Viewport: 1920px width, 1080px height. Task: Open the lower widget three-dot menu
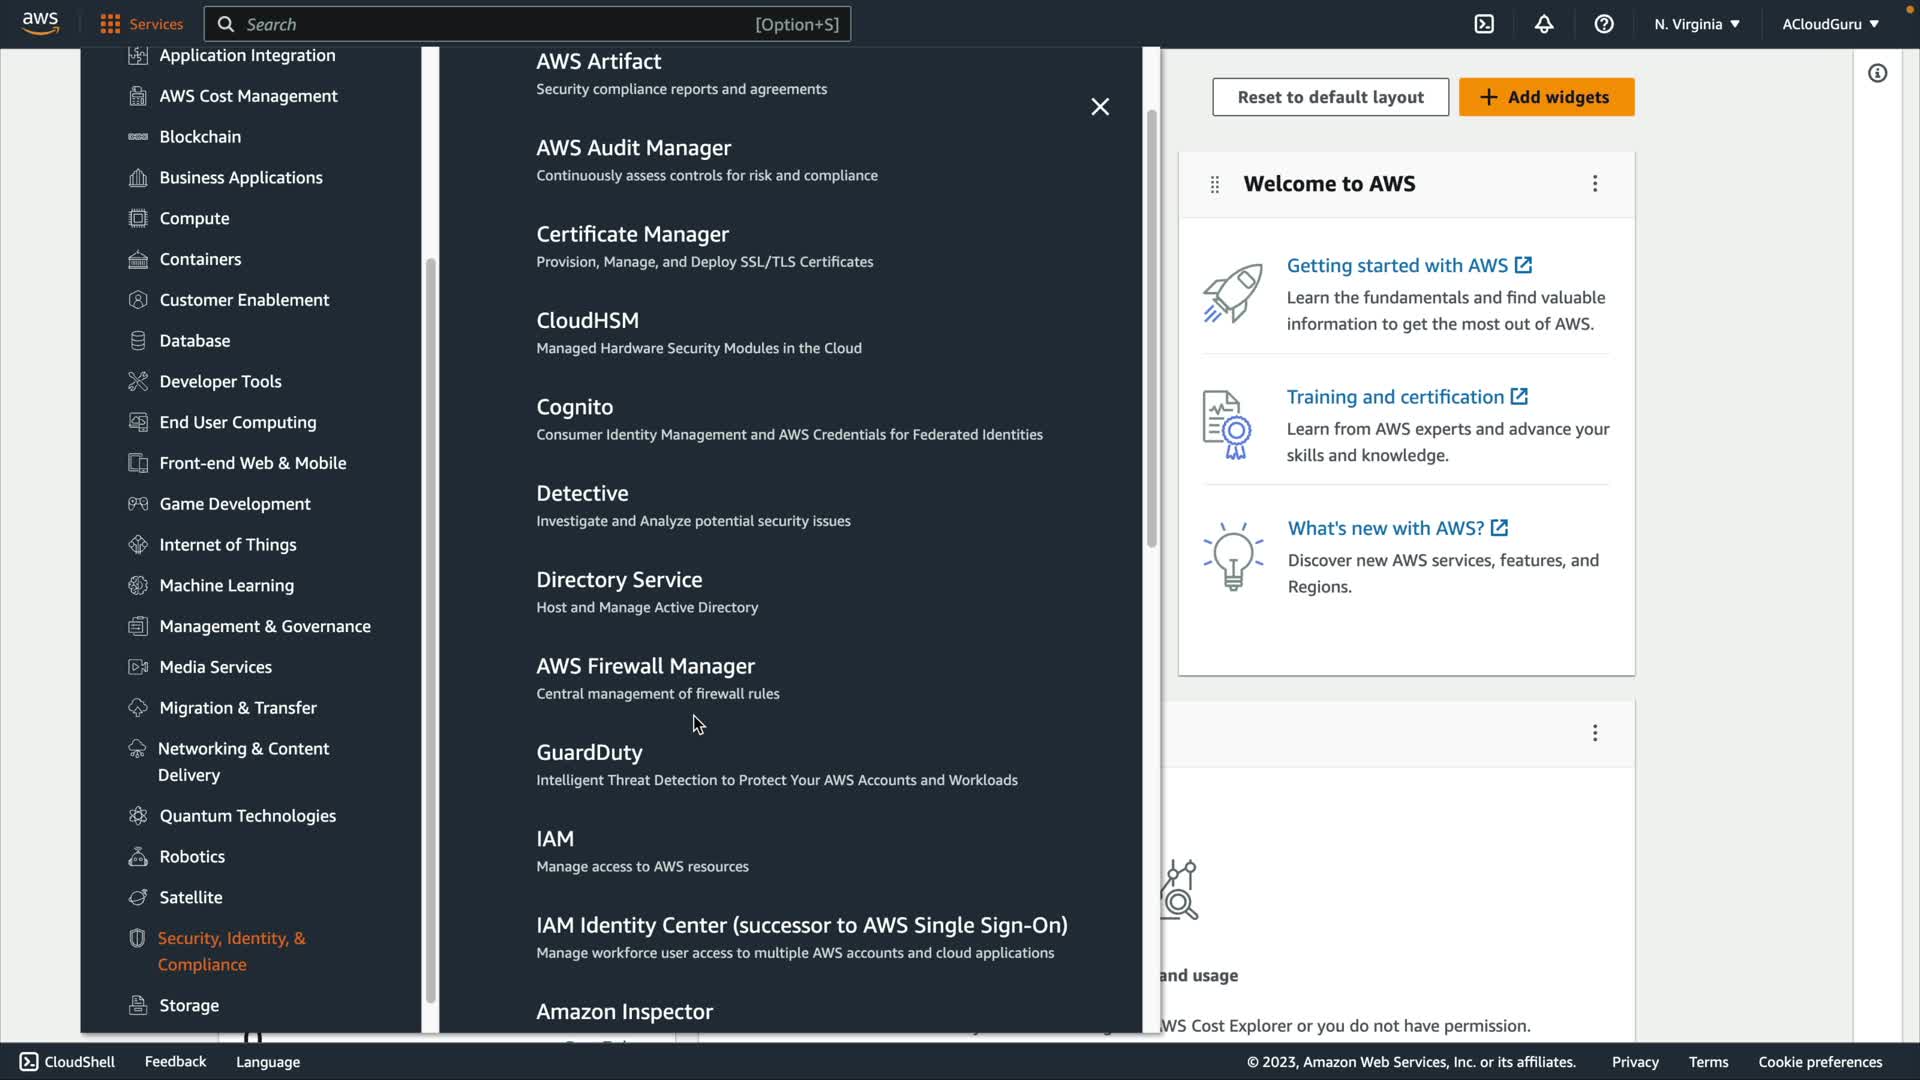click(1595, 733)
